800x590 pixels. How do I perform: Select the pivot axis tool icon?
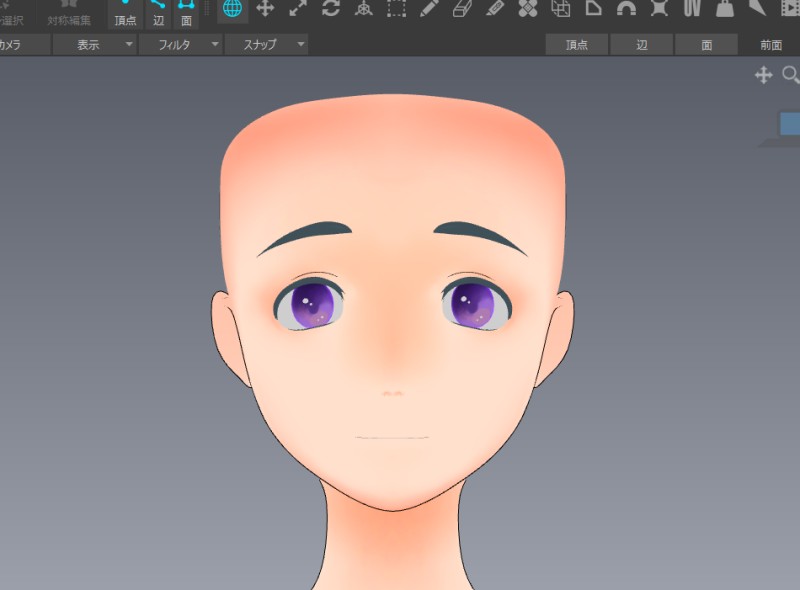click(x=363, y=8)
